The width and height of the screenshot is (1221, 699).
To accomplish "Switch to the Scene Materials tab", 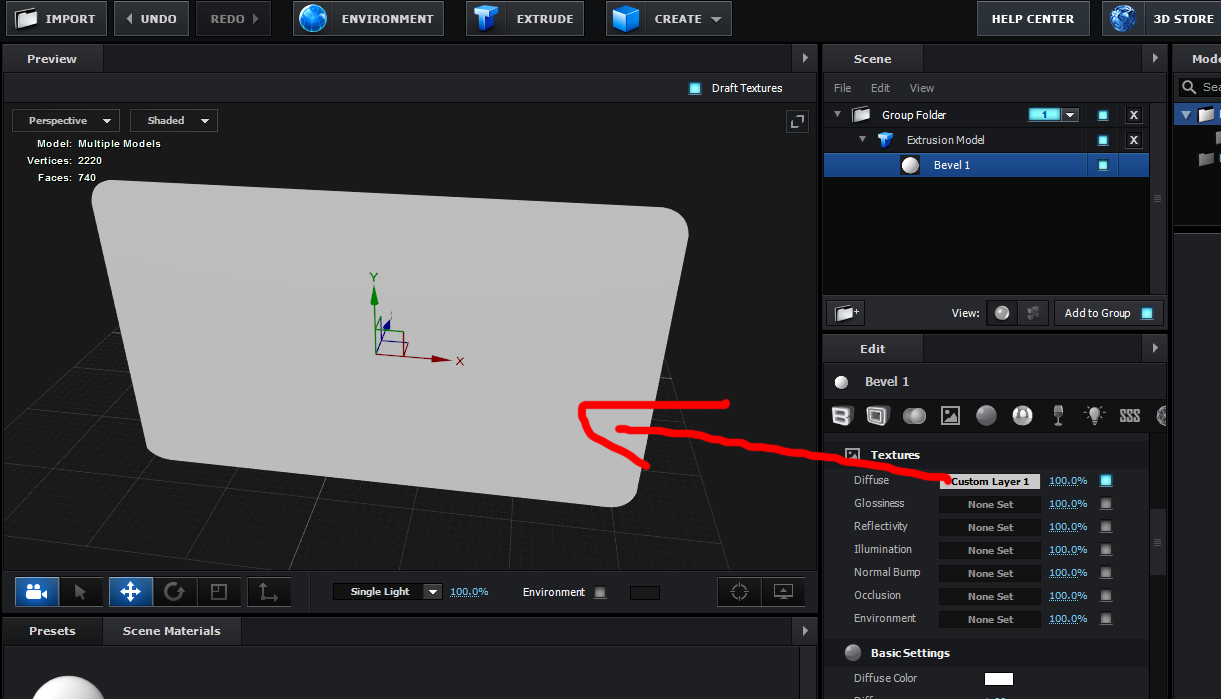I will coord(172,631).
